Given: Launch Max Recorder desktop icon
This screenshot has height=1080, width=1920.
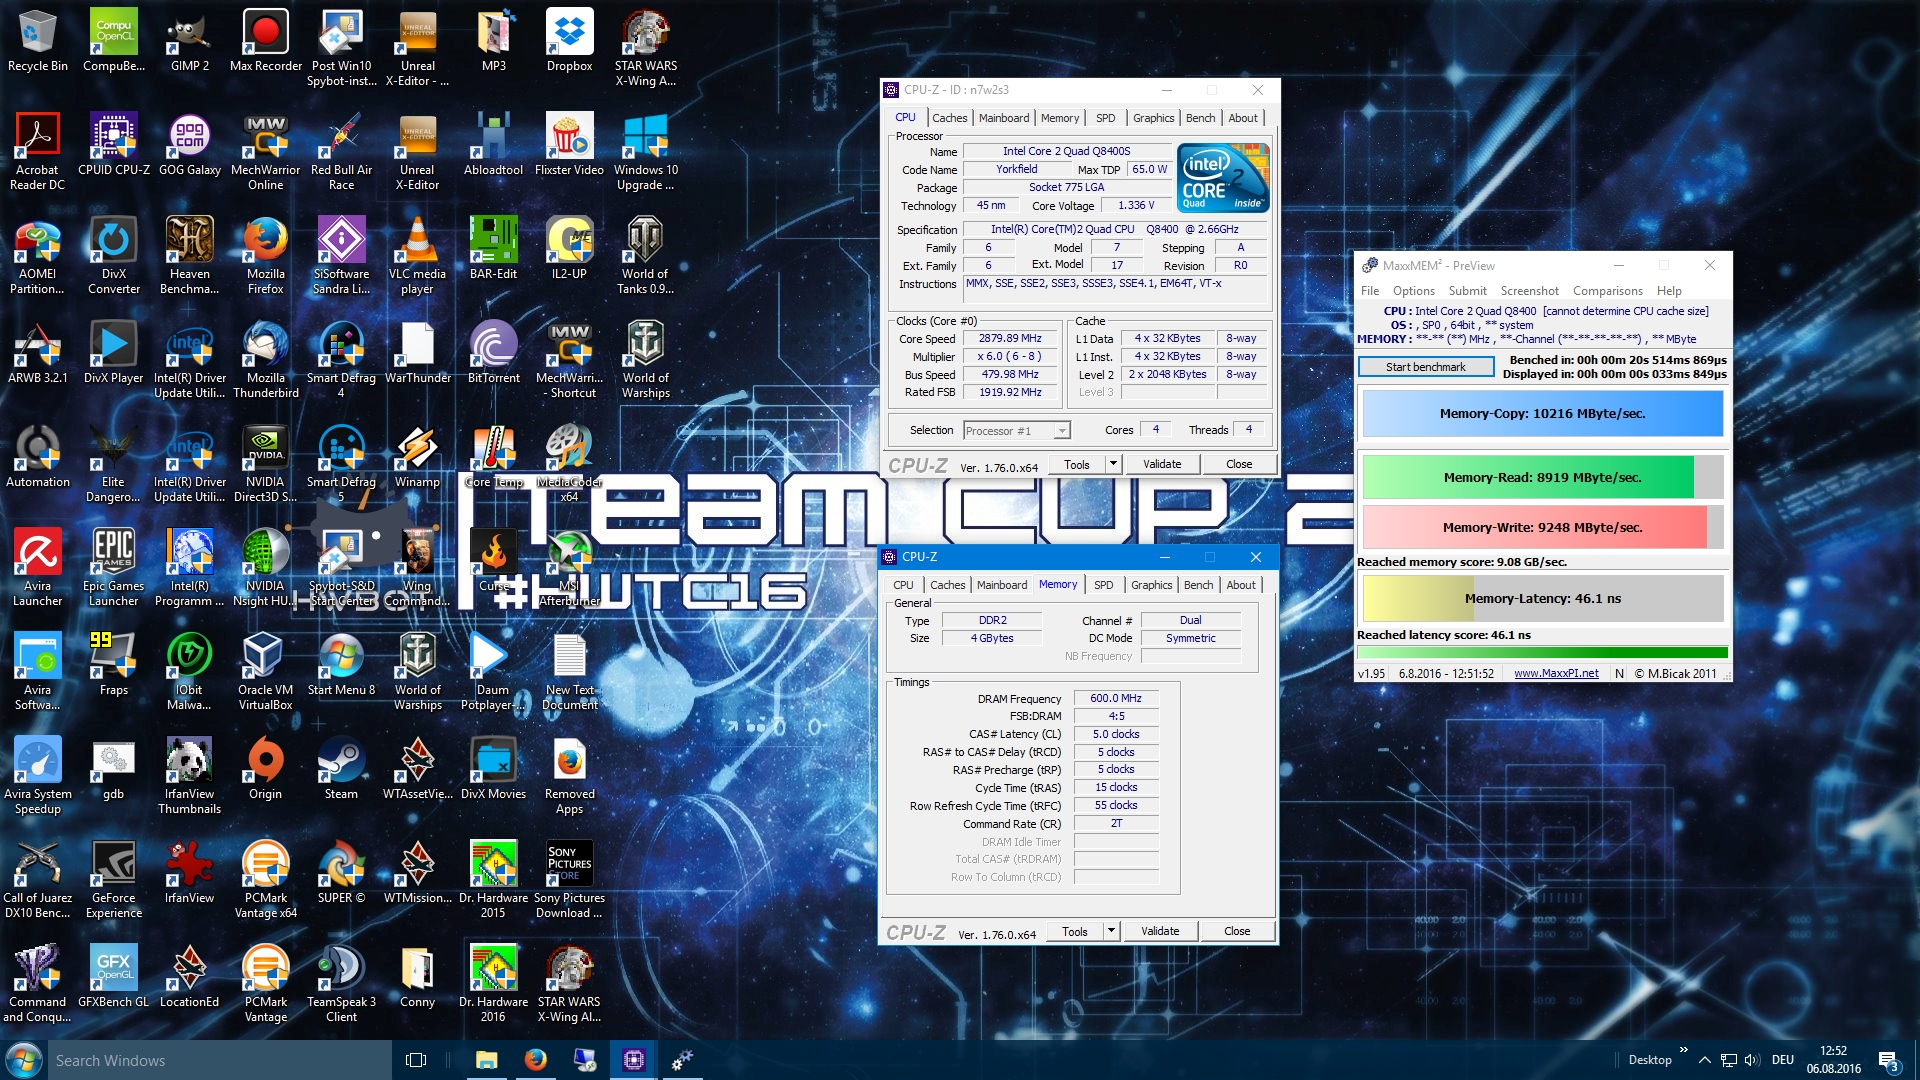Looking at the screenshot, I should pos(266,42).
